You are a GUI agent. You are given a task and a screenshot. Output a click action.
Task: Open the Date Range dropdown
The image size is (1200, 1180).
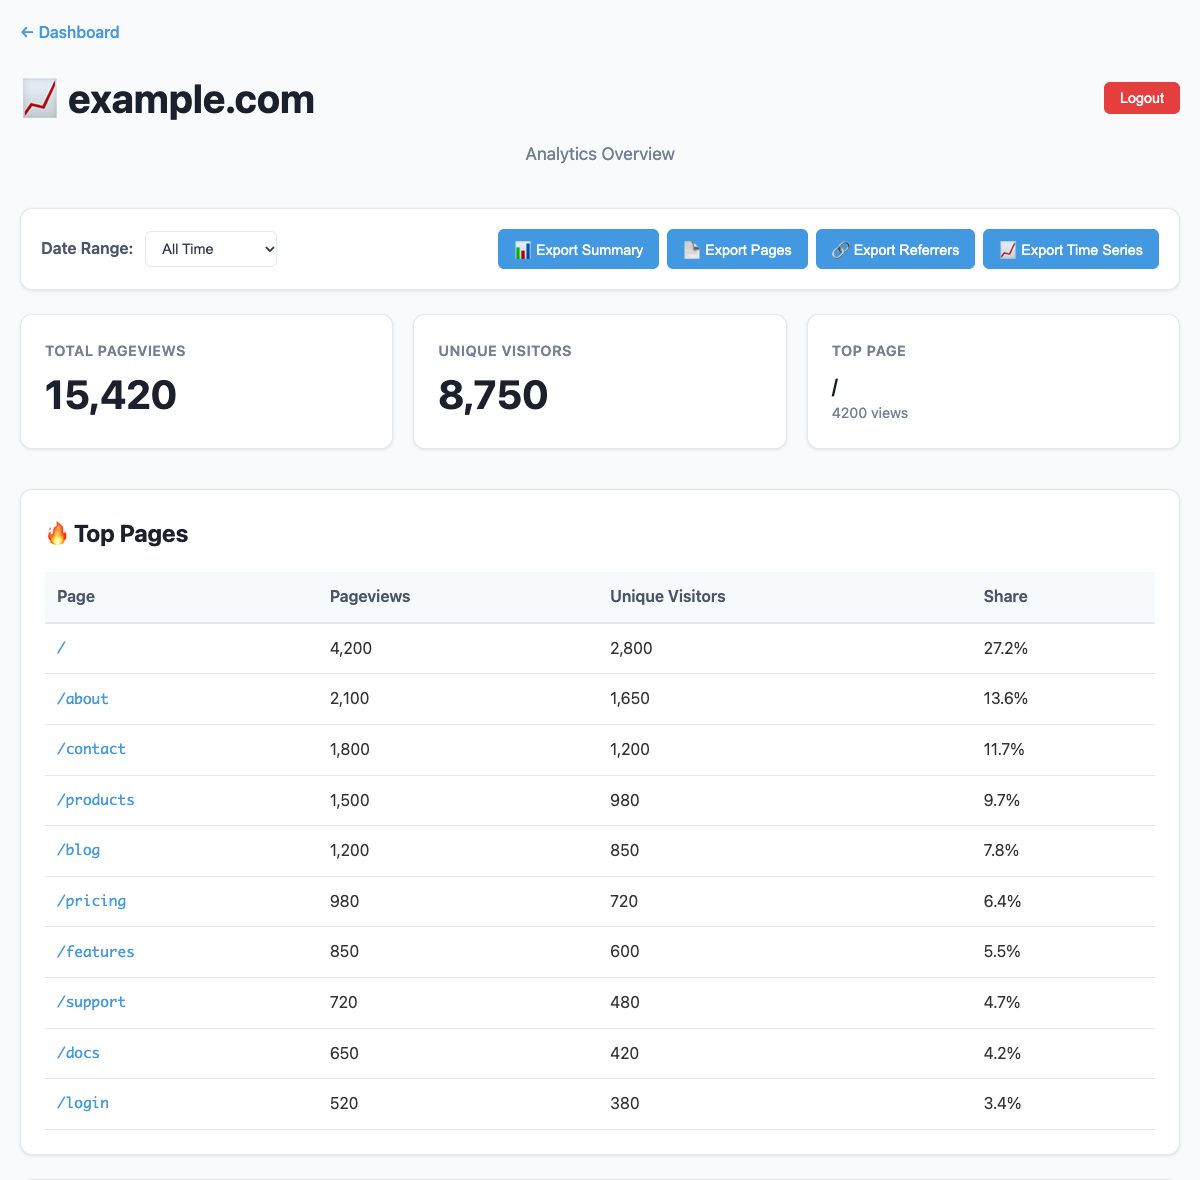pos(211,249)
